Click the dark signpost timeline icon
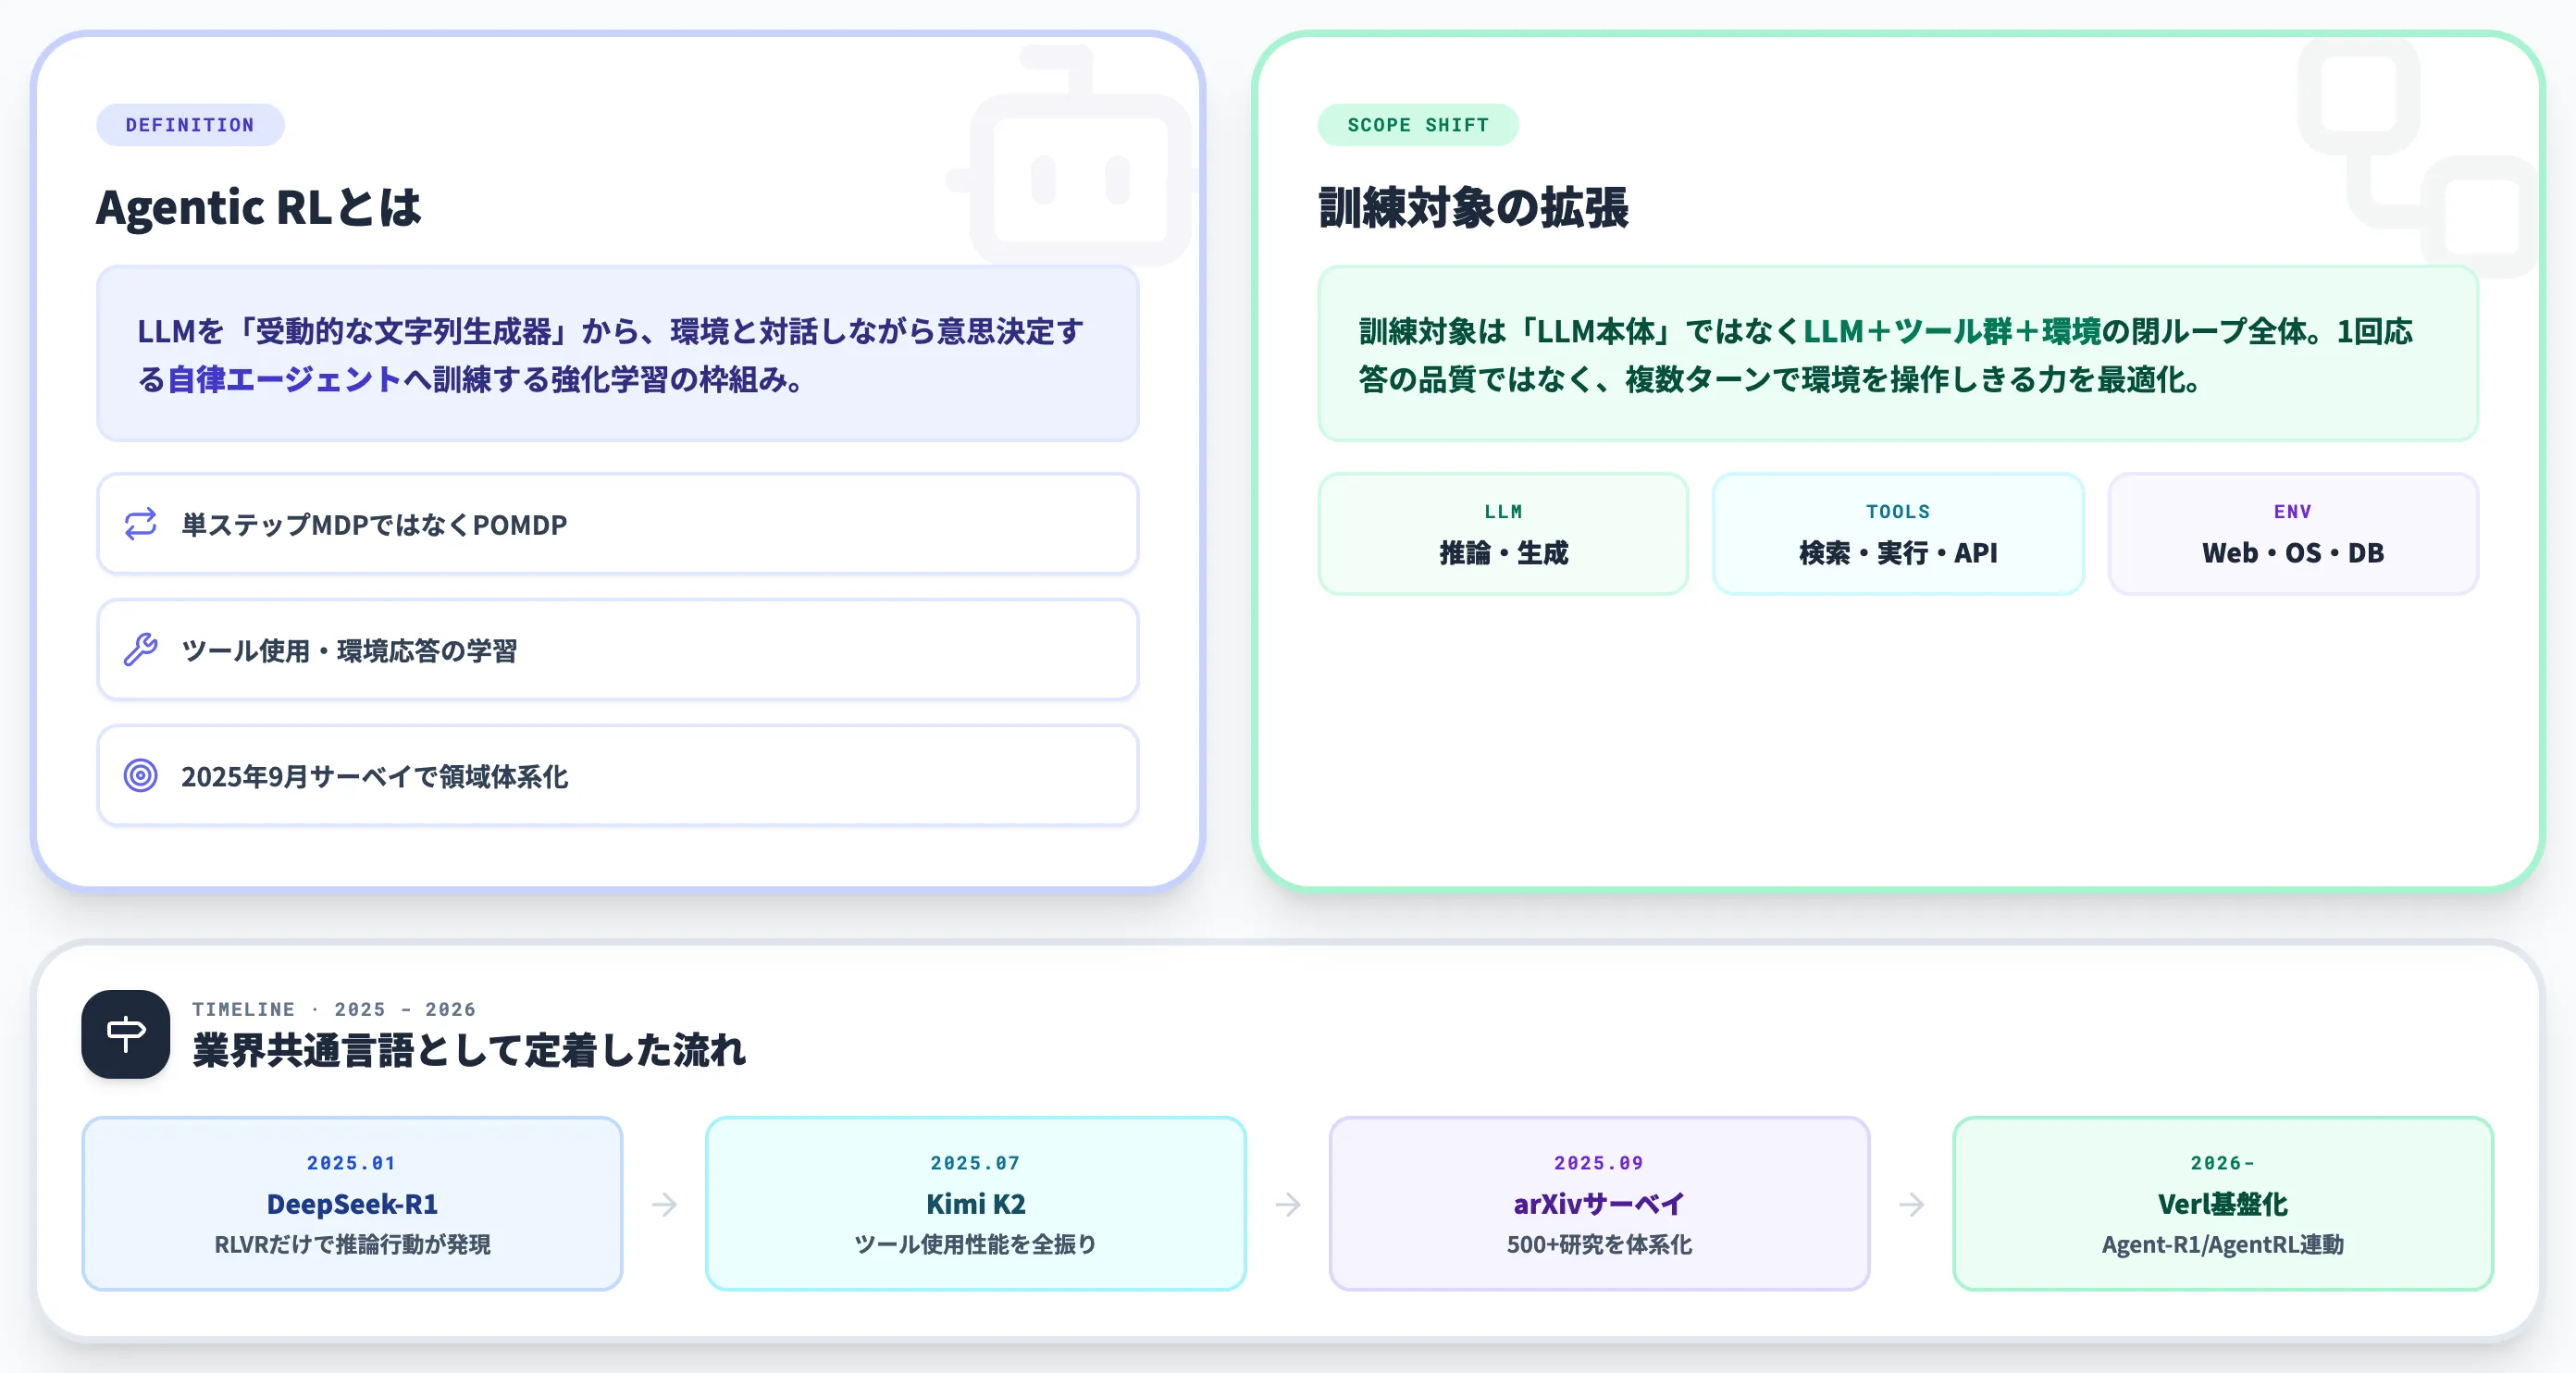The image size is (2576, 1373). tap(126, 1034)
